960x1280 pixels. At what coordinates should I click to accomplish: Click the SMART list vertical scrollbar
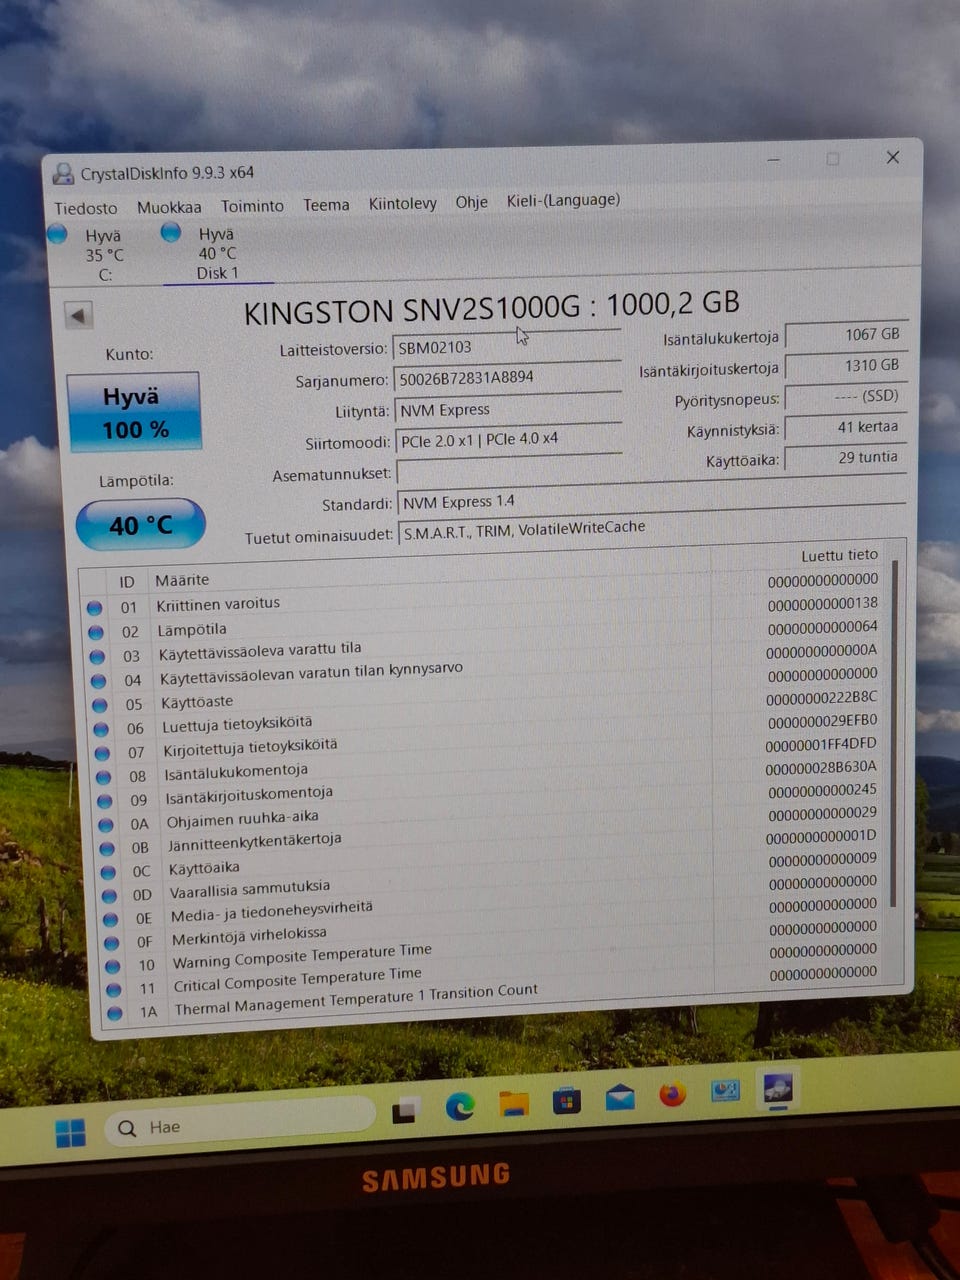[894, 735]
